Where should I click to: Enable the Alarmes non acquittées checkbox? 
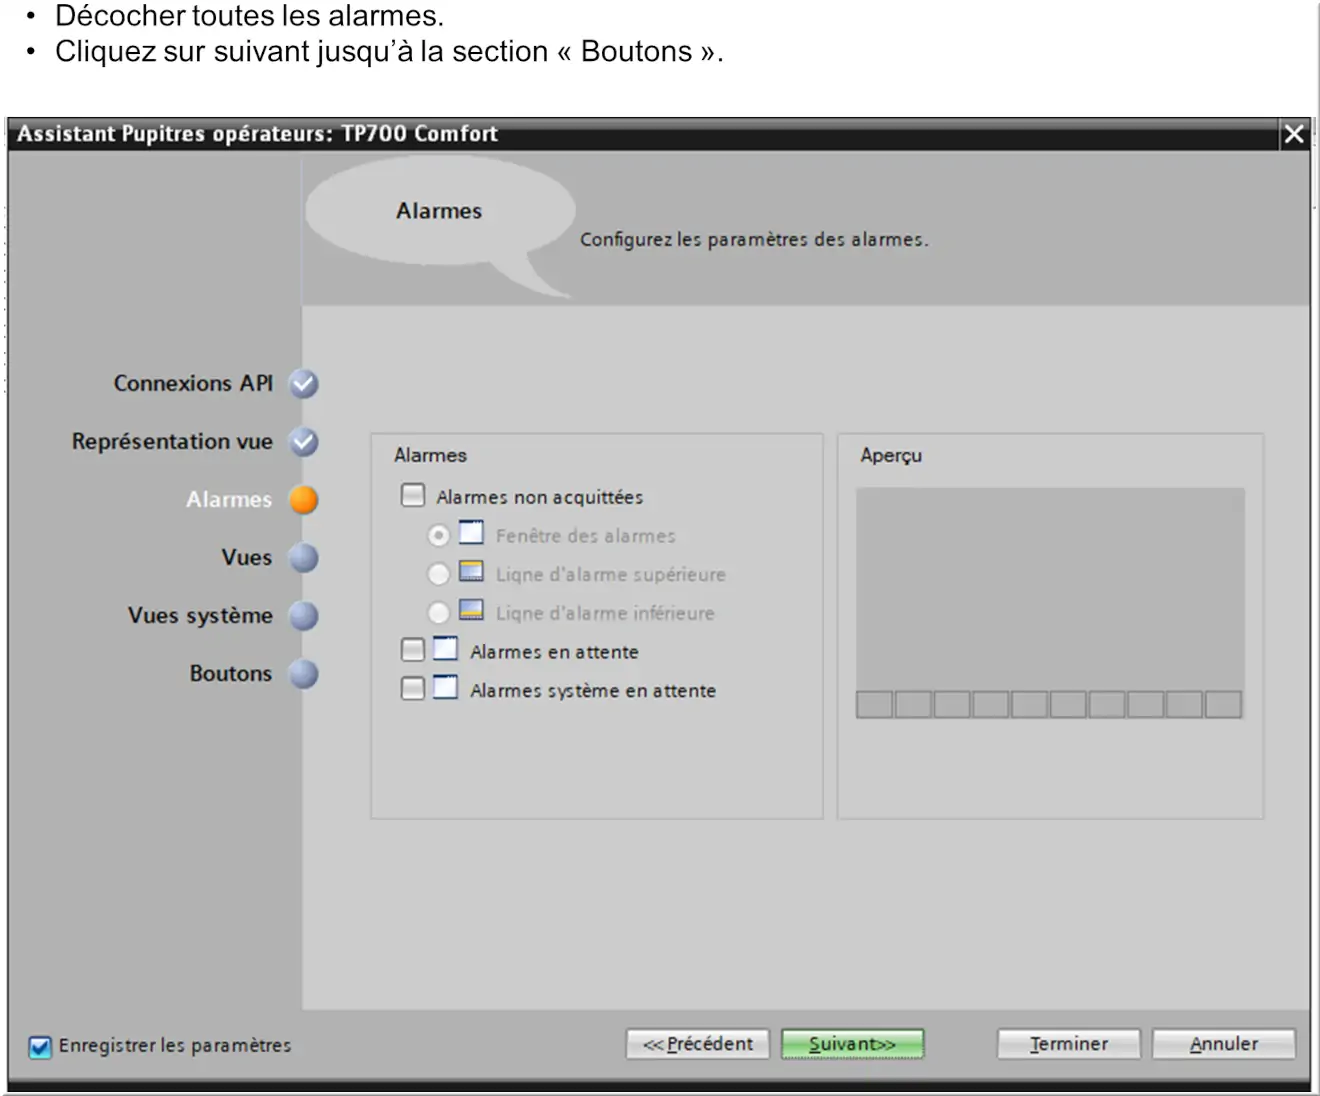click(x=413, y=495)
